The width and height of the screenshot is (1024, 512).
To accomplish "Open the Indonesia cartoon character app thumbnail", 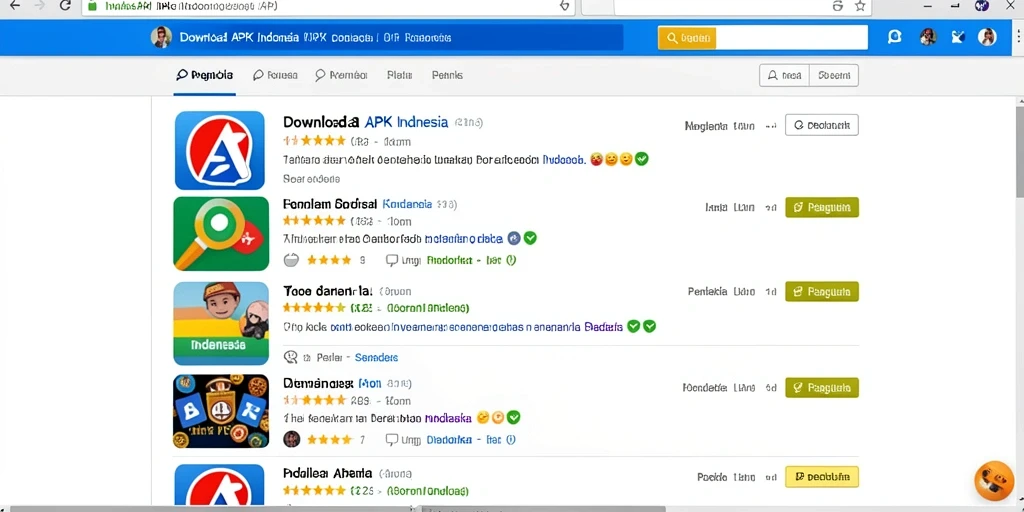I will click(221, 323).
